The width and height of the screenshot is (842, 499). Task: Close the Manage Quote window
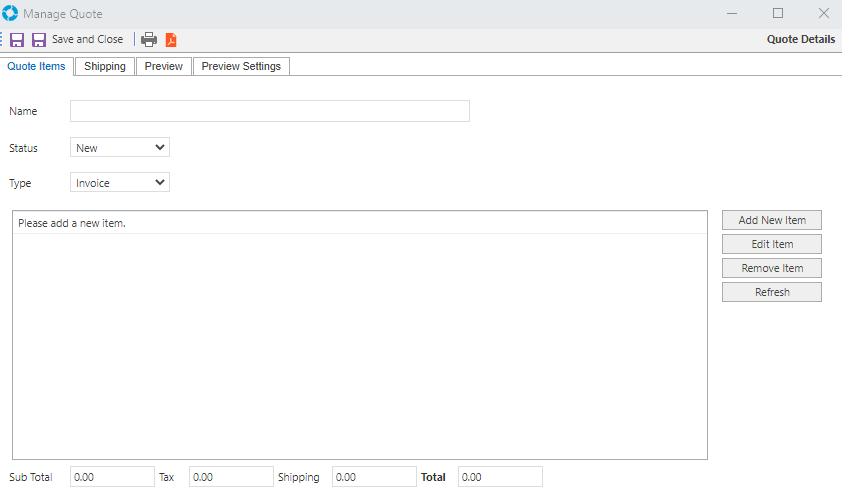click(x=823, y=14)
